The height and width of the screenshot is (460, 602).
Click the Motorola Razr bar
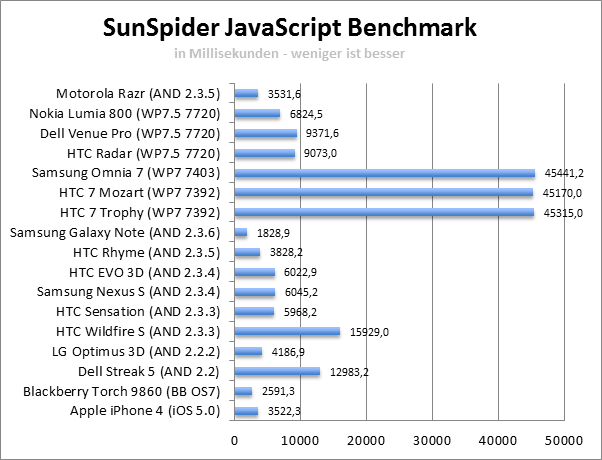[x=246, y=93]
